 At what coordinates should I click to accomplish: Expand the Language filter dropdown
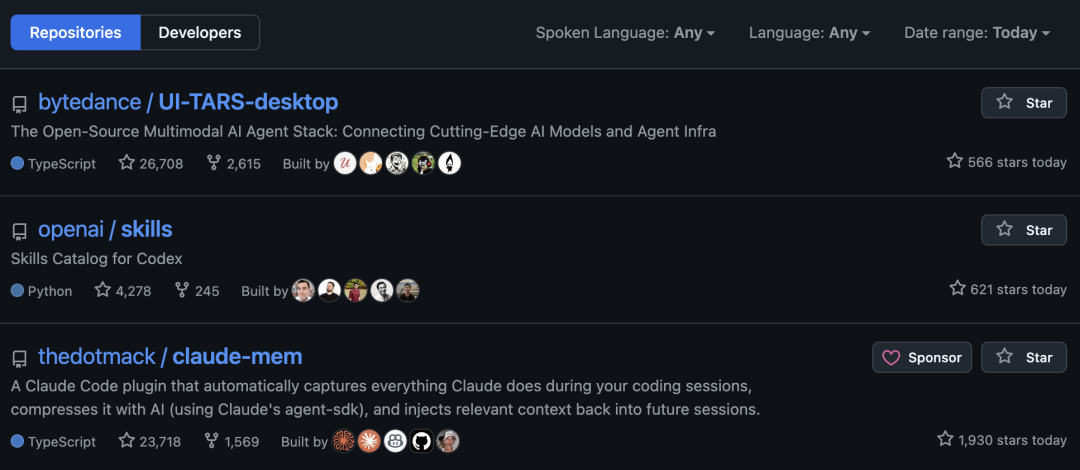click(809, 33)
